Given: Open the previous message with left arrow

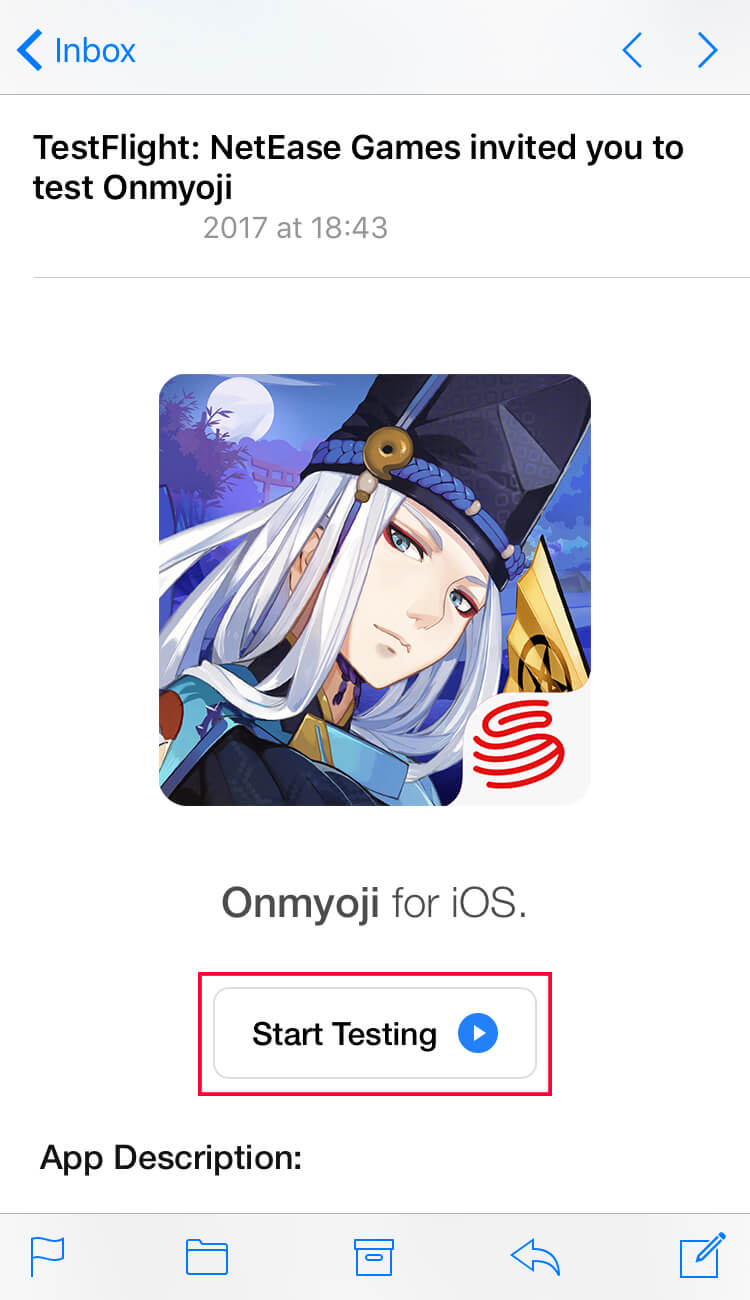Looking at the screenshot, I should tap(632, 50).
